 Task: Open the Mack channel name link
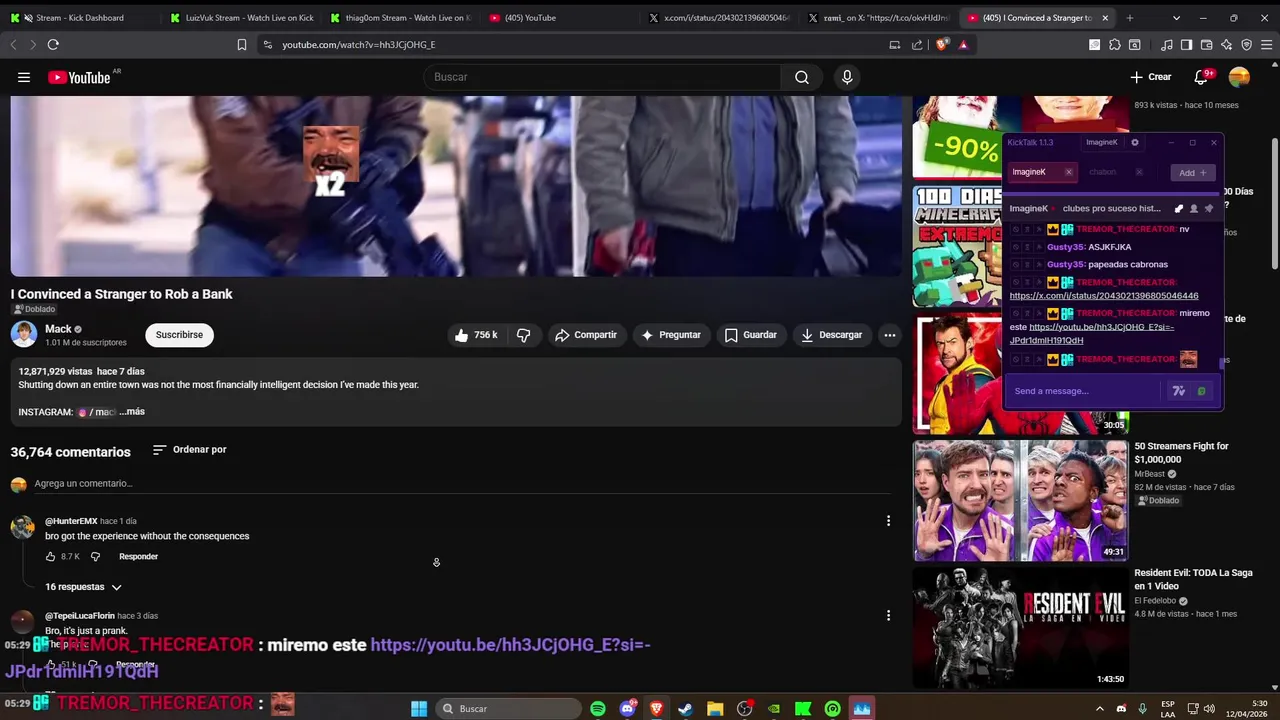[x=58, y=329]
